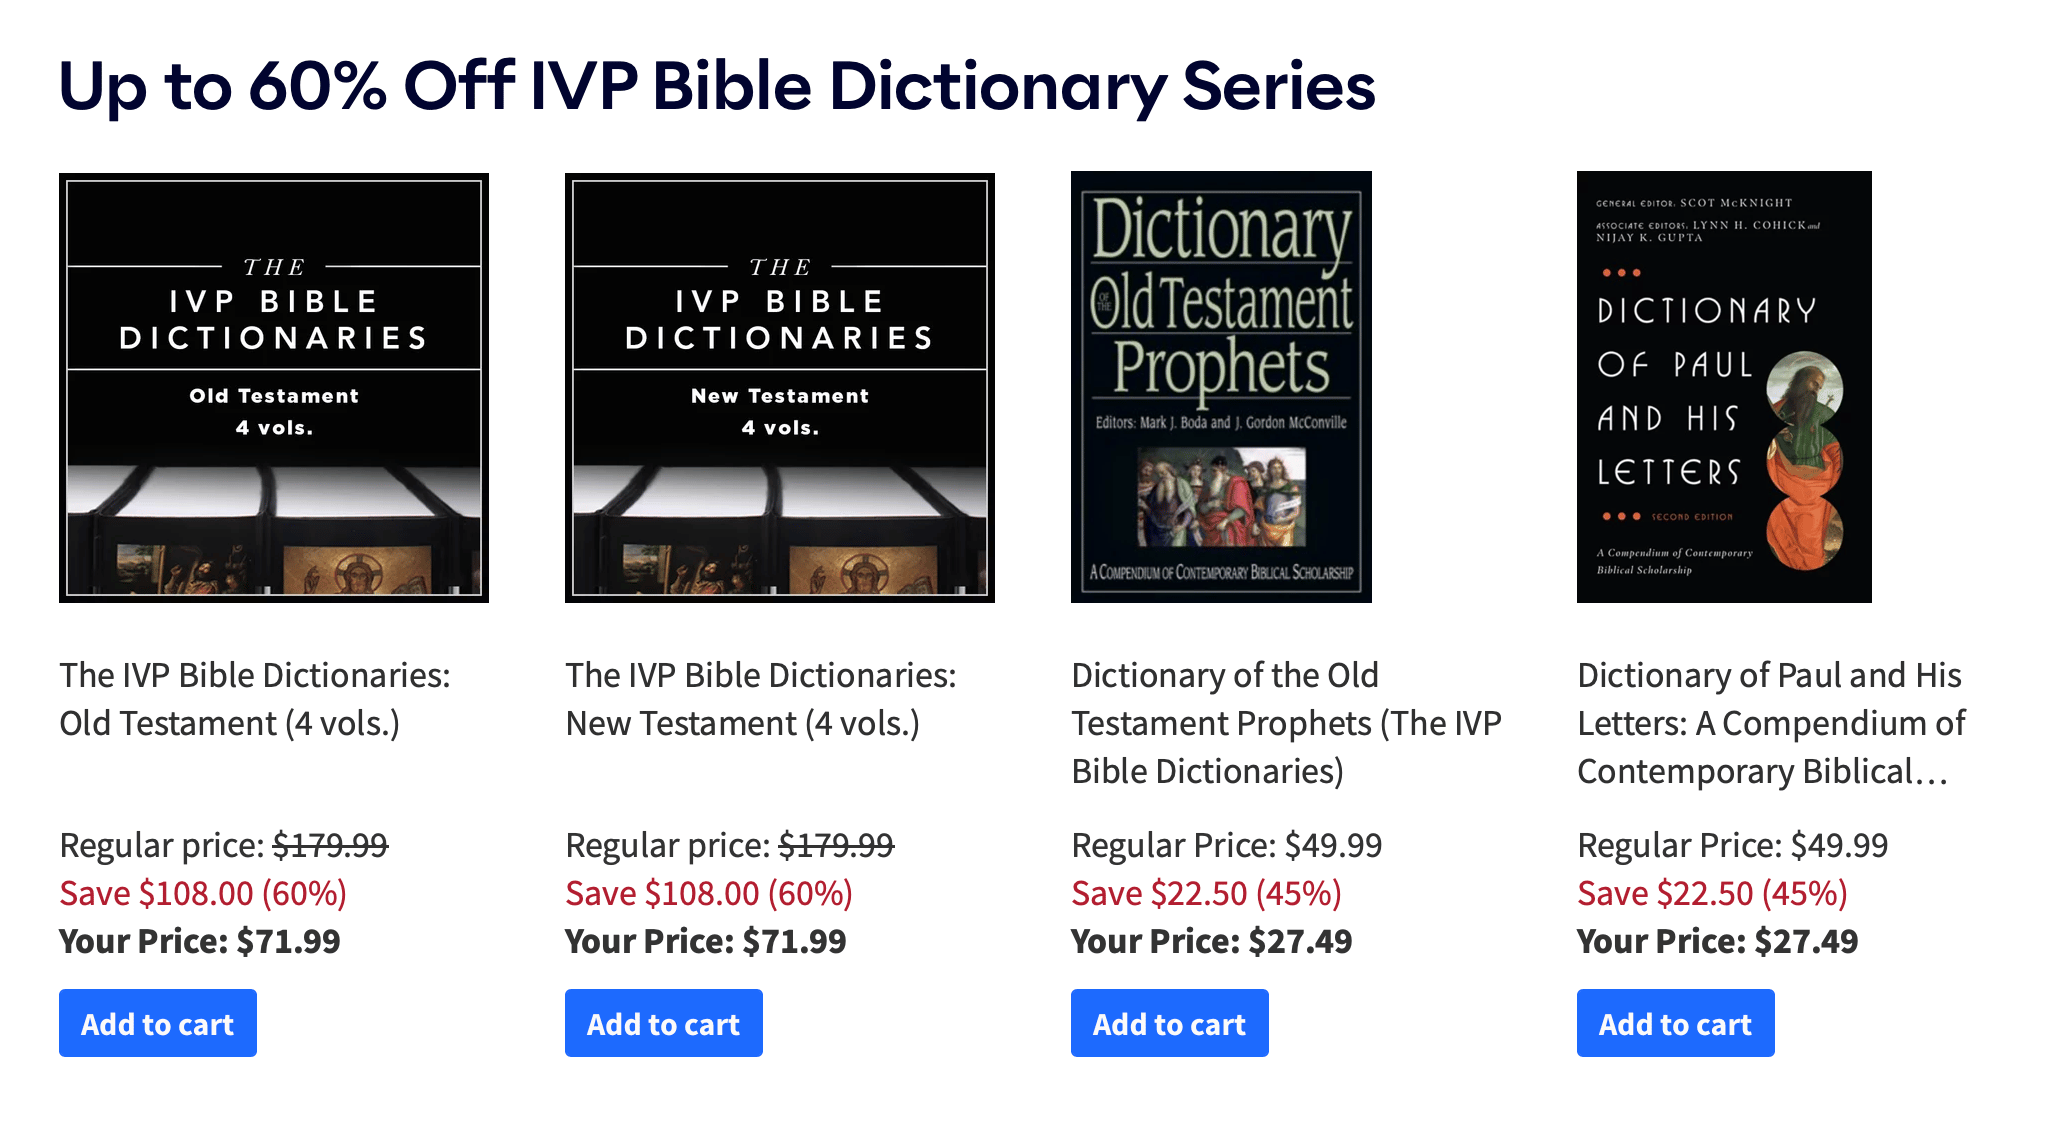The image size is (2048, 1142).
Task: Click Paul dictionary's Regular Price $49.99
Action: (x=1733, y=846)
